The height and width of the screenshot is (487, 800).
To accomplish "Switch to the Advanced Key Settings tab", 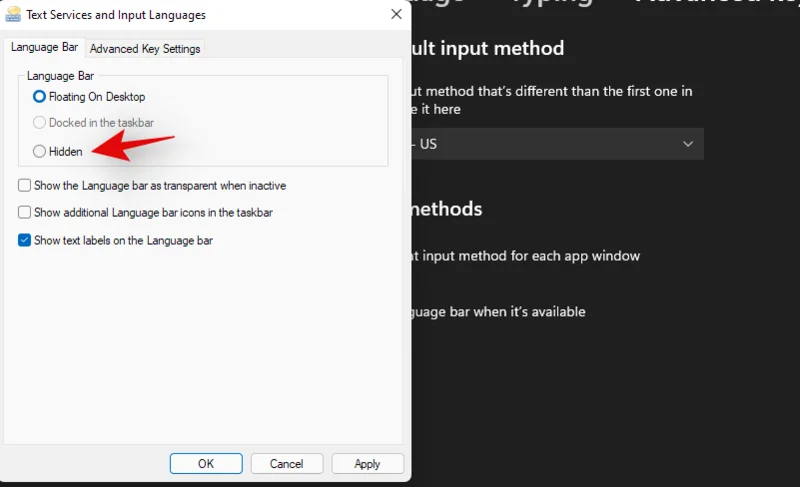I will (145, 49).
